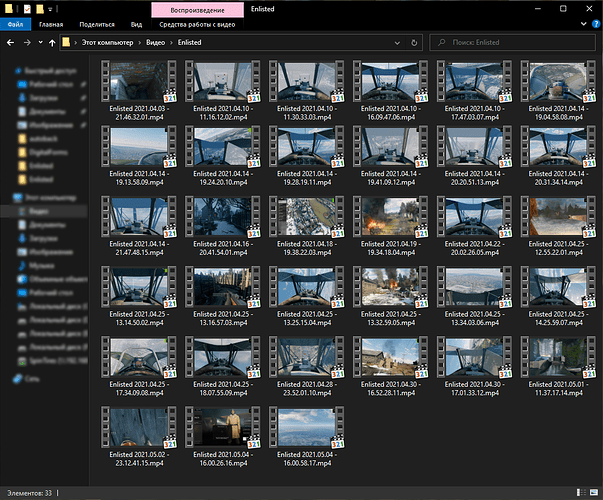This screenshot has height=500, width=603.
Task: Click file name Enlisted 2021.04.28 - 23.52.01.10.mp4
Action: 306,388
